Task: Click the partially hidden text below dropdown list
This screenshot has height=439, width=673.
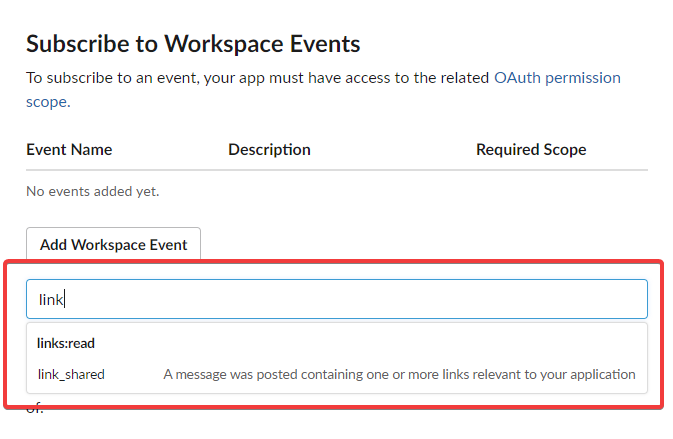Action: (35, 409)
